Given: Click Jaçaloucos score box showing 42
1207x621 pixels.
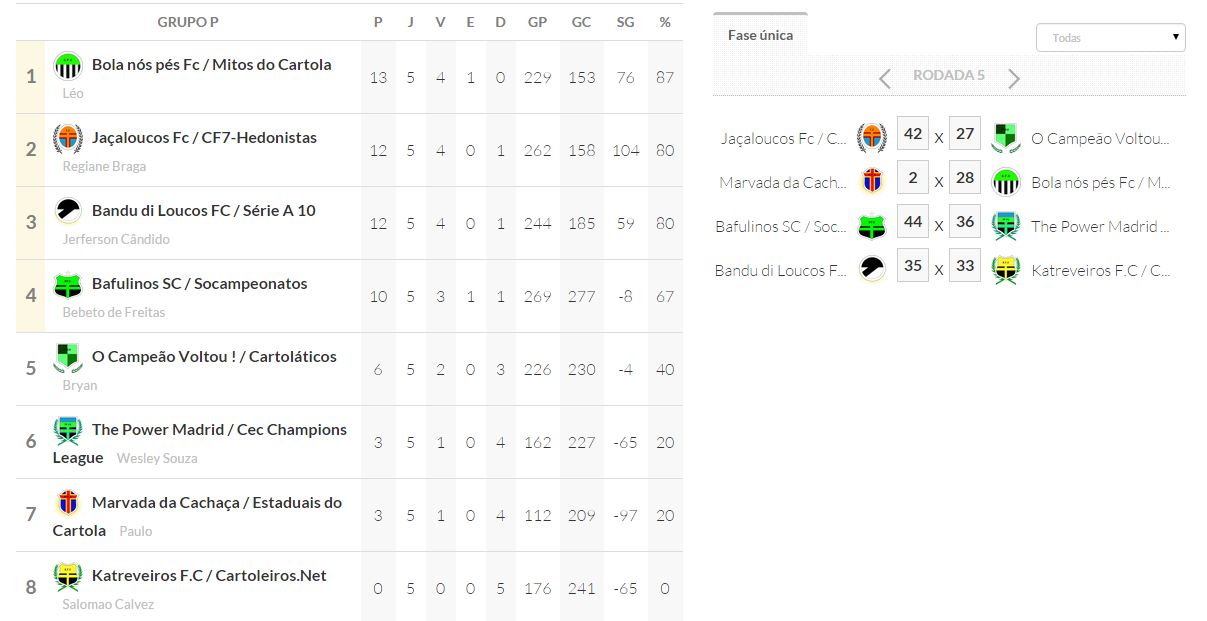Looking at the screenshot, I should click(x=912, y=135).
